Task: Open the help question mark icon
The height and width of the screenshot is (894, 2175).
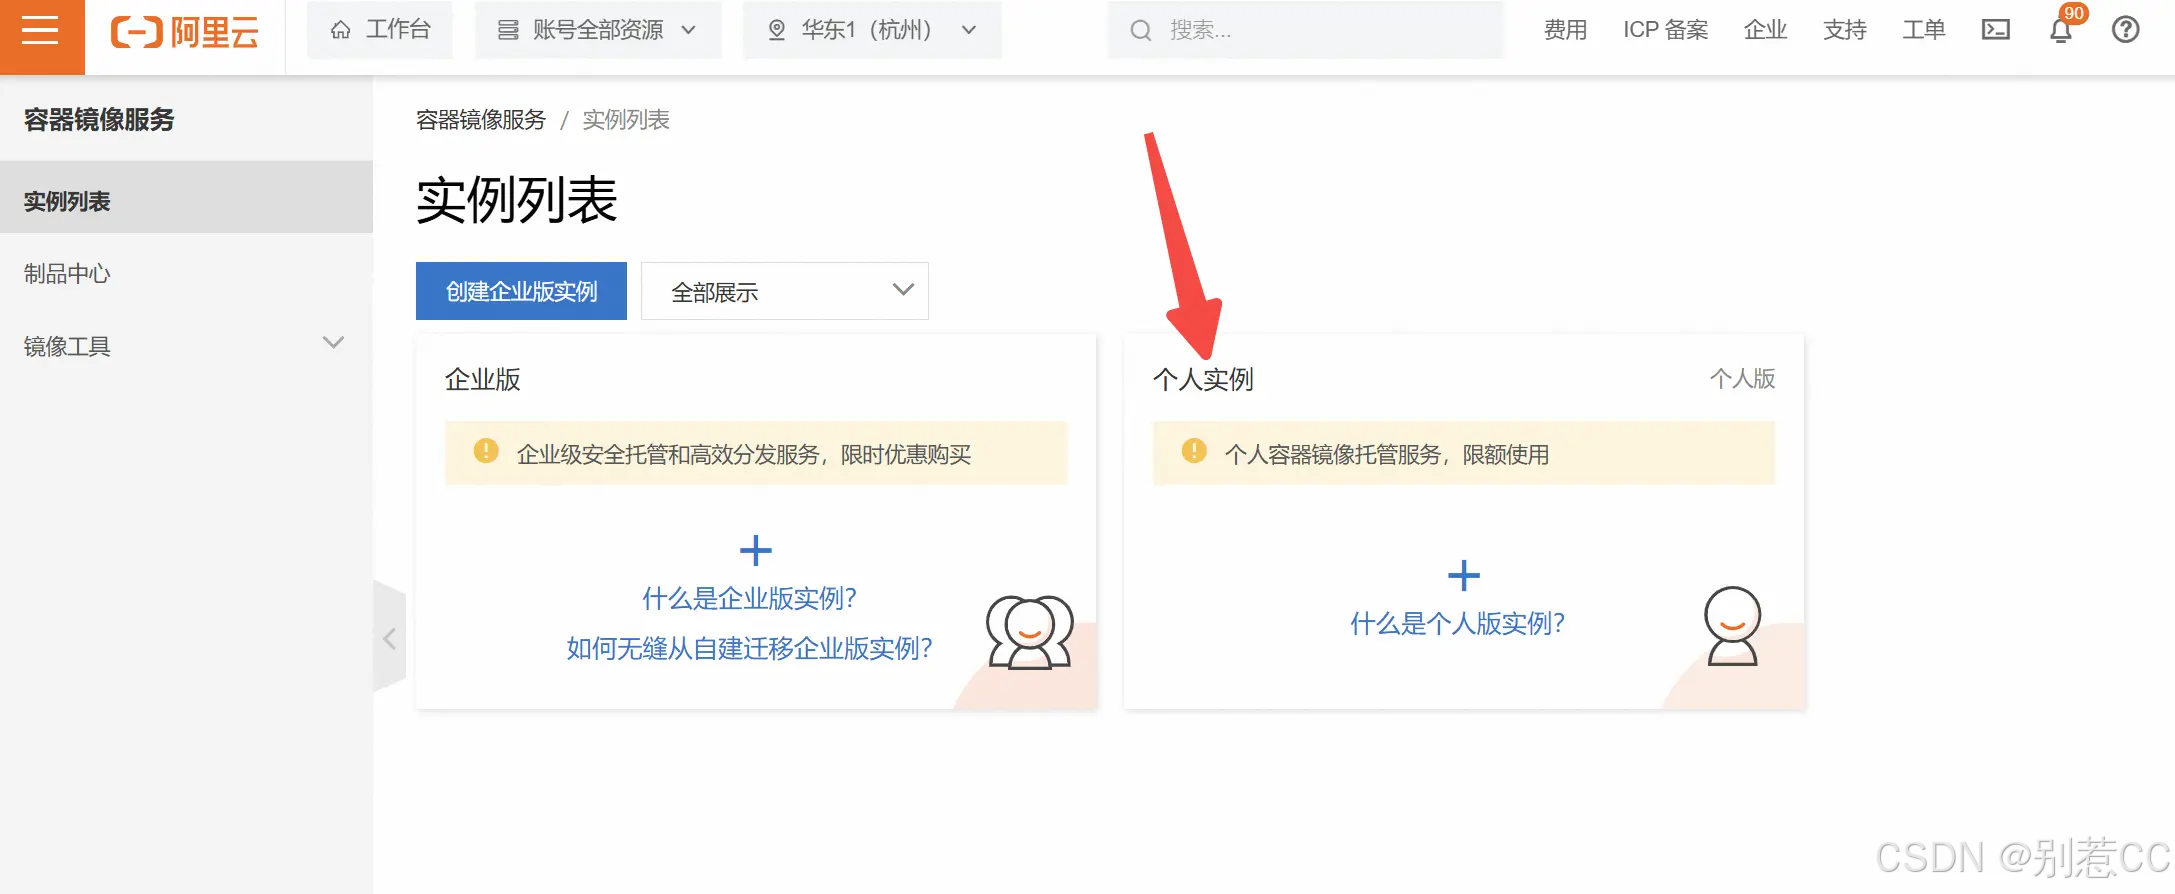Action: tap(2126, 30)
